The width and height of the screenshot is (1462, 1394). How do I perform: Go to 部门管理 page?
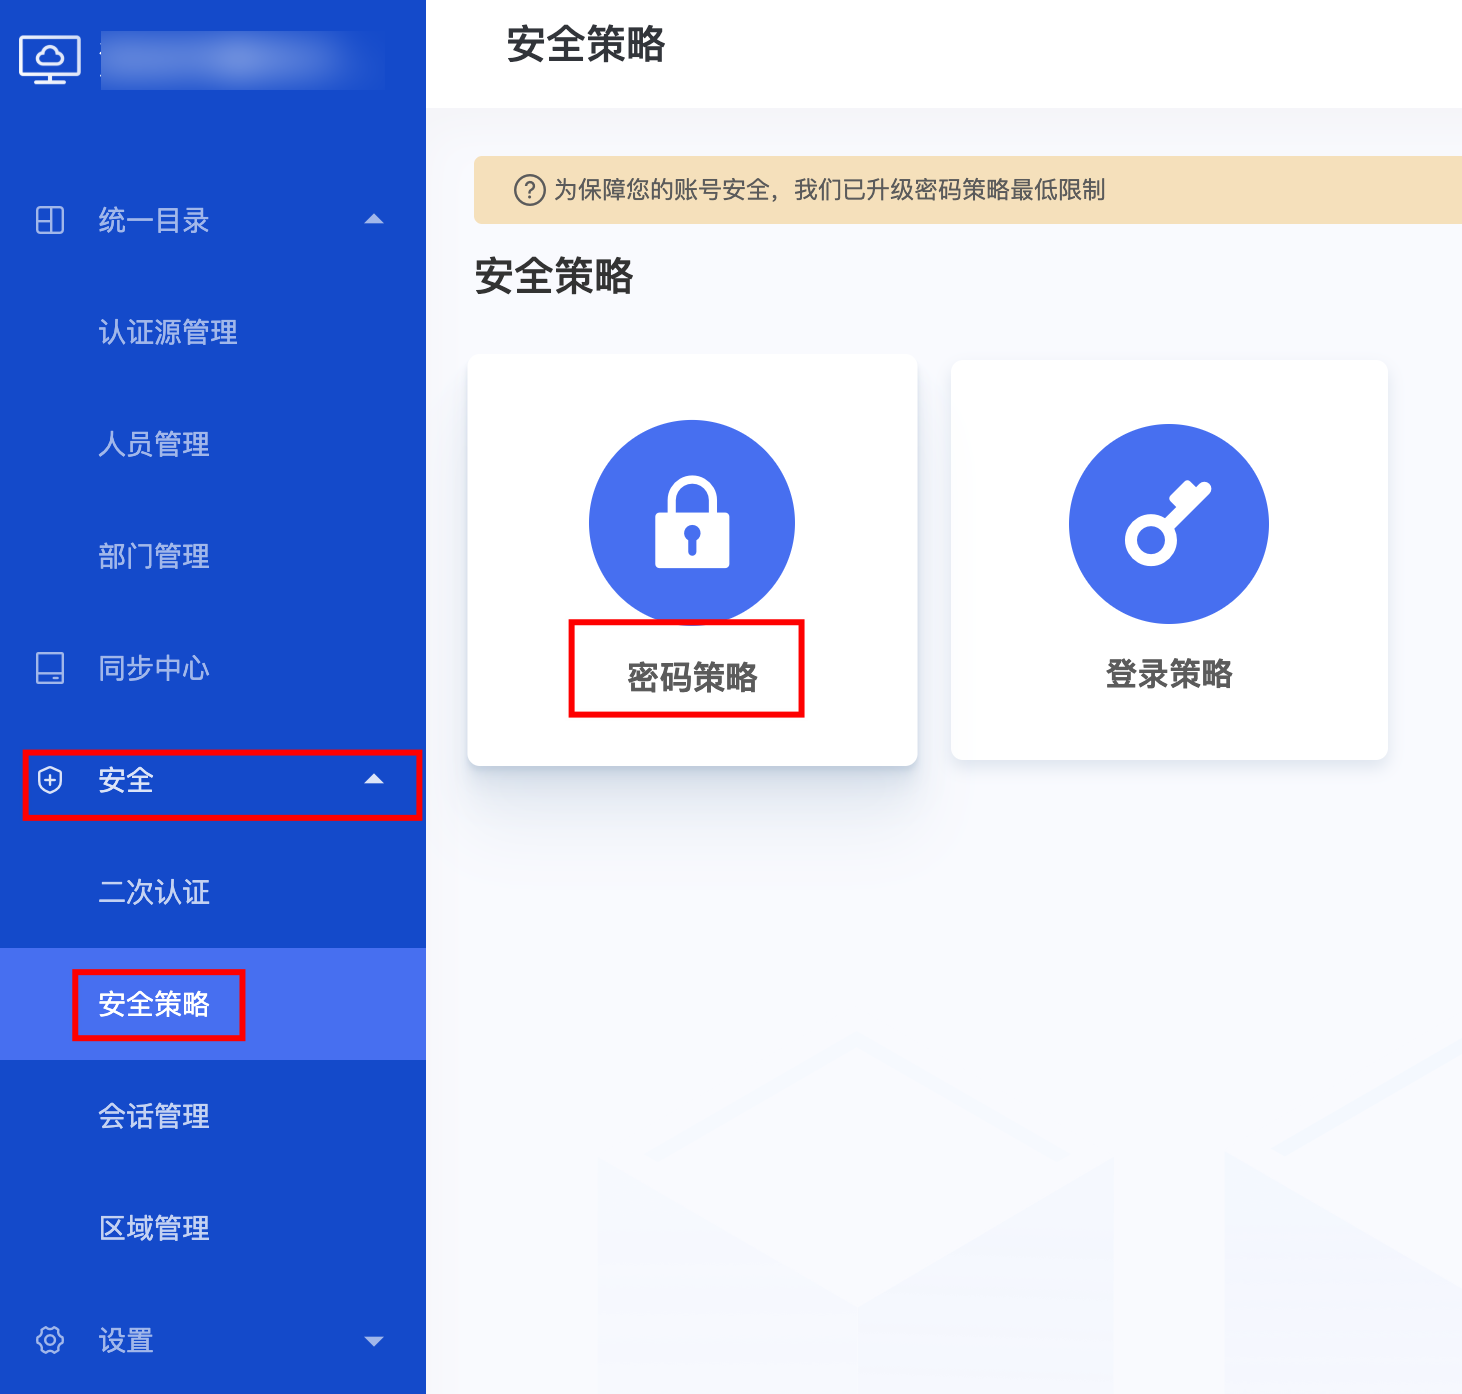tap(154, 556)
